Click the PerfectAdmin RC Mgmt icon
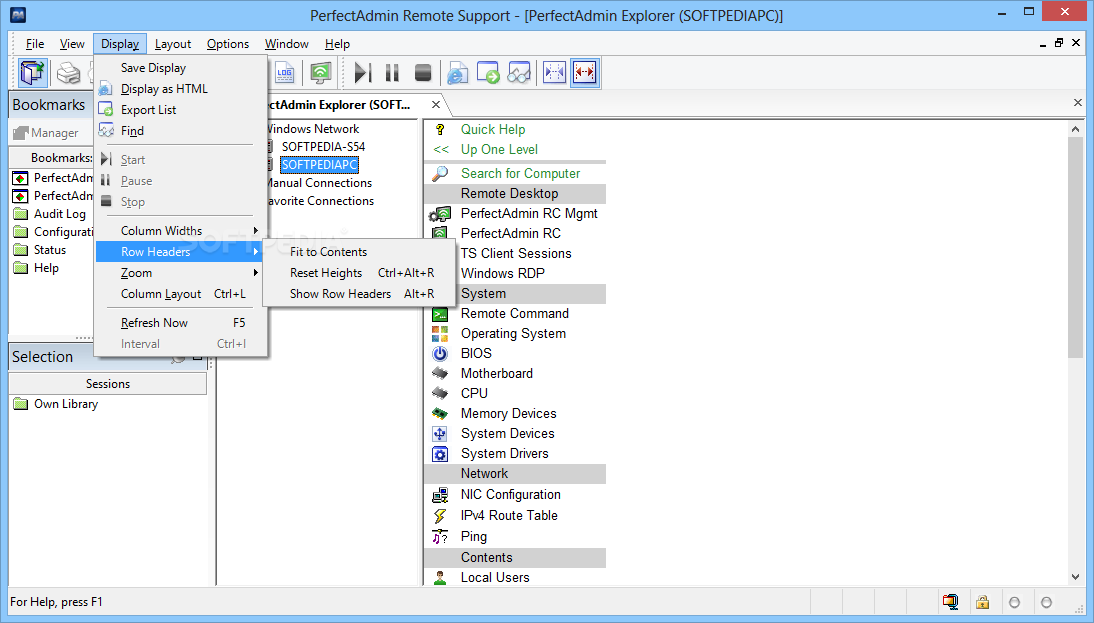This screenshot has width=1094, height=623. (x=440, y=213)
